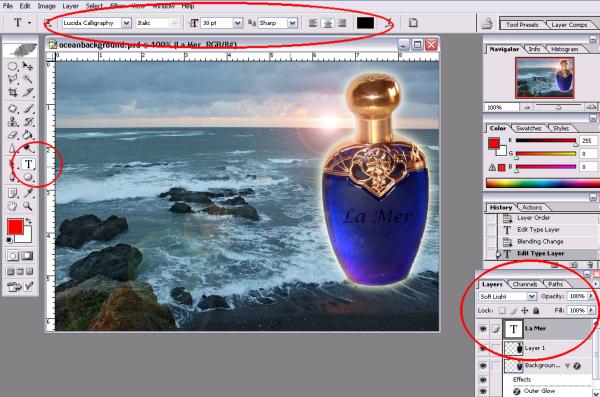Toggle lock transparent pixels checkbox
The height and width of the screenshot is (397, 600).
(x=502, y=310)
